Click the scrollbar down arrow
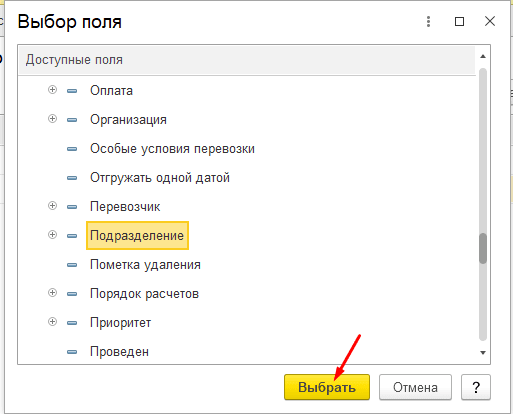The height and width of the screenshot is (414, 513). [483, 353]
